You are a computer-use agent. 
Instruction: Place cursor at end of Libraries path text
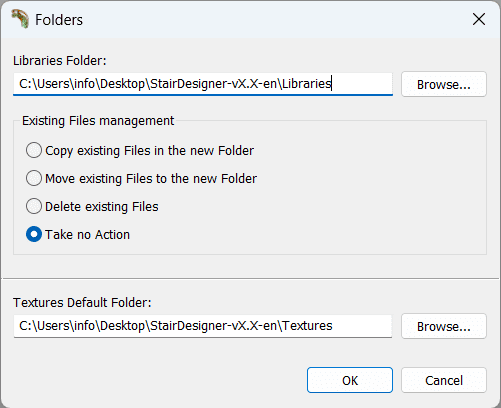tap(331, 84)
